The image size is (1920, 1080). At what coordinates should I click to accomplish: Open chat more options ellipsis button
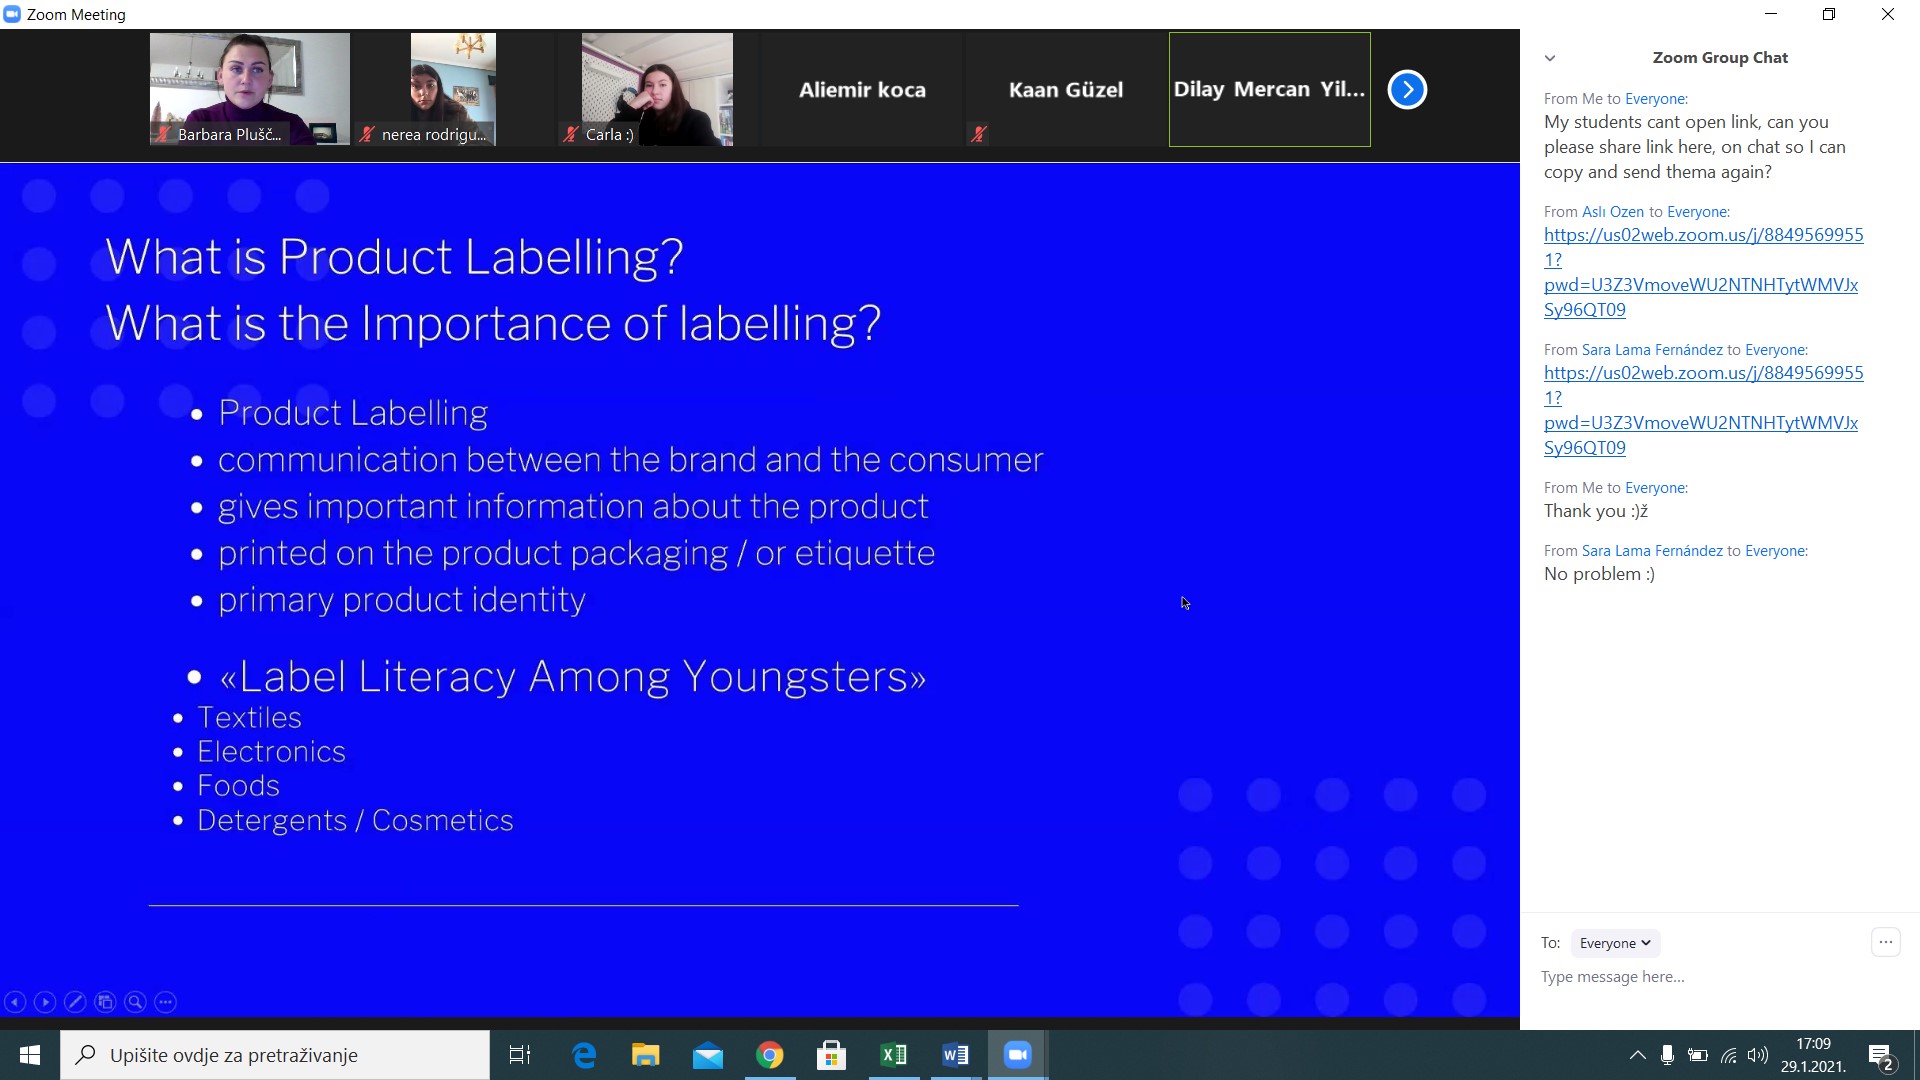(x=1885, y=942)
